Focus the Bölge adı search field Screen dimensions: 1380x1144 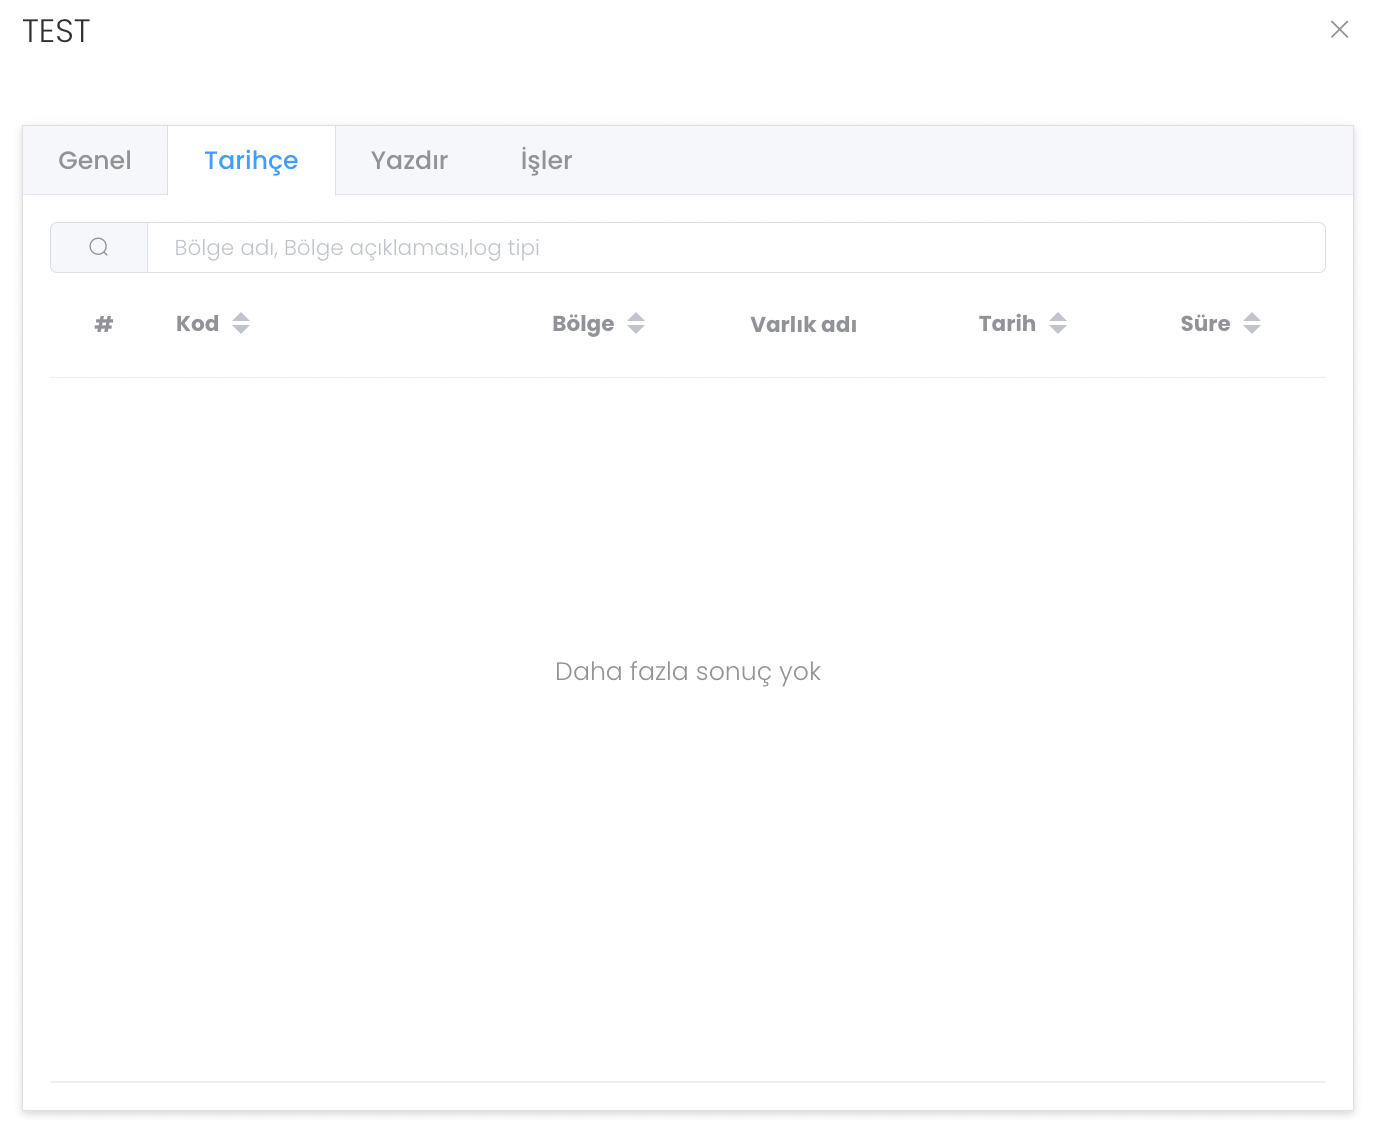735,247
